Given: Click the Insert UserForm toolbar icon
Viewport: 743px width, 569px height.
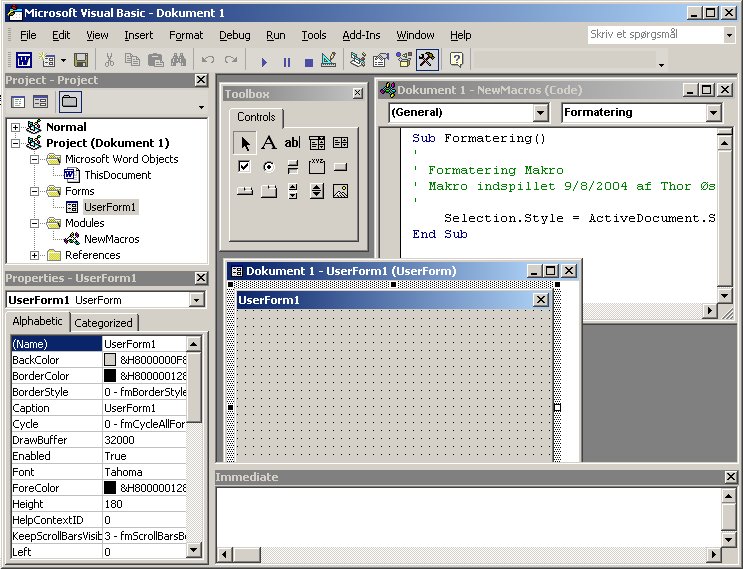Looking at the screenshot, I should pos(47,60).
